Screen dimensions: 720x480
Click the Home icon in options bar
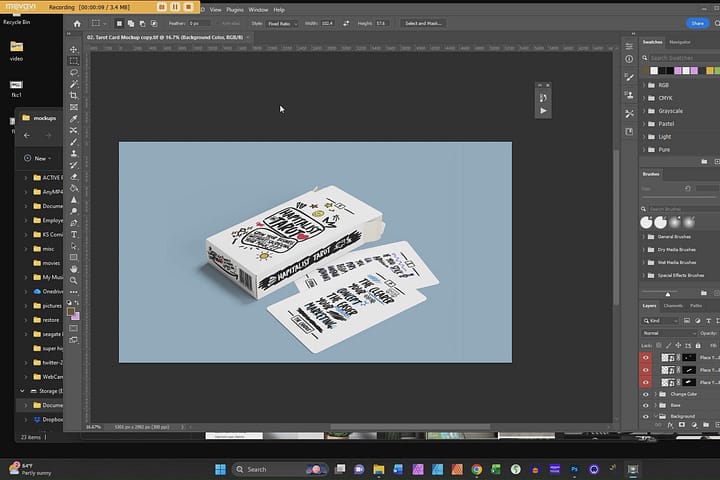pyautogui.click(x=77, y=23)
